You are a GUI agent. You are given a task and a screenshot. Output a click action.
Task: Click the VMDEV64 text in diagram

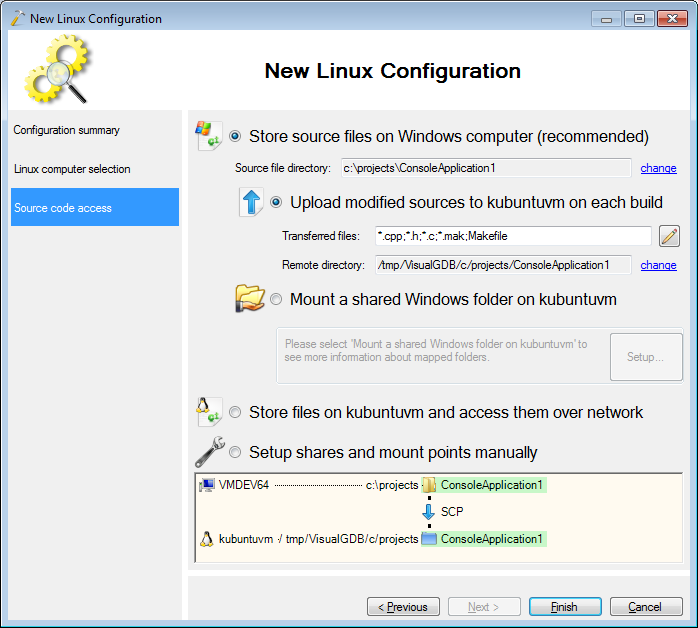coord(244,485)
